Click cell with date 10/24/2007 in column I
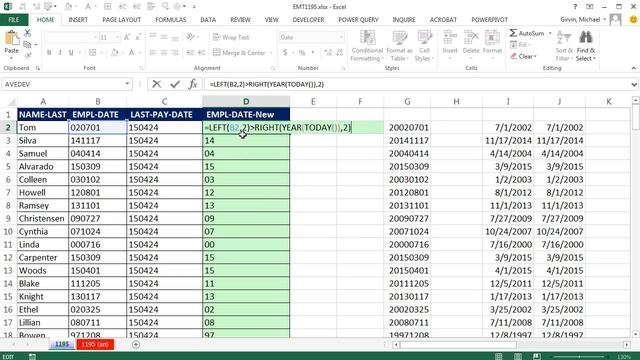This screenshot has width=640, height=360. pyautogui.click(x=508, y=231)
